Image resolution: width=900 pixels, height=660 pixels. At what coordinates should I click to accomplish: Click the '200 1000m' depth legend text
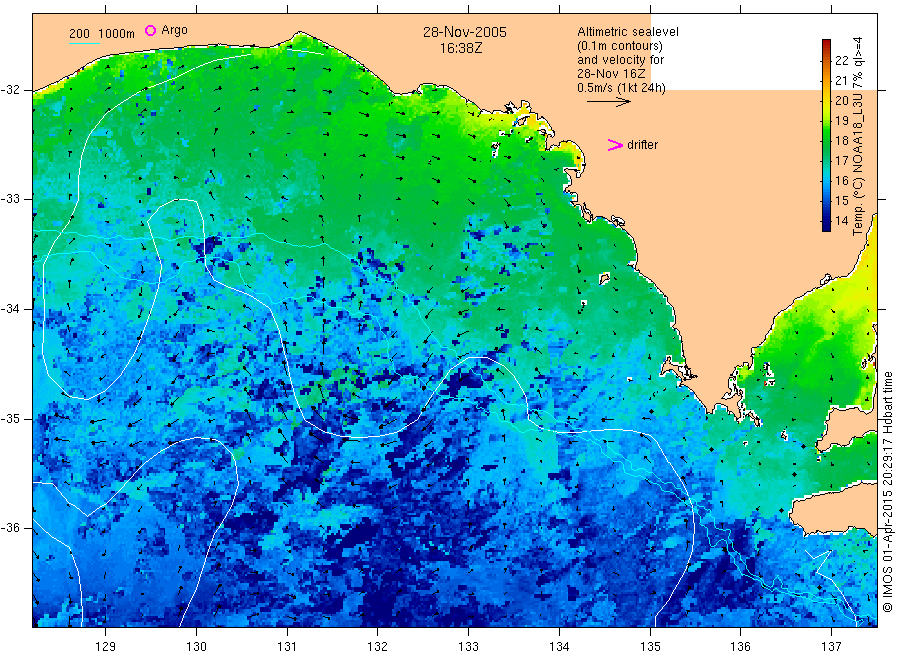point(102,34)
